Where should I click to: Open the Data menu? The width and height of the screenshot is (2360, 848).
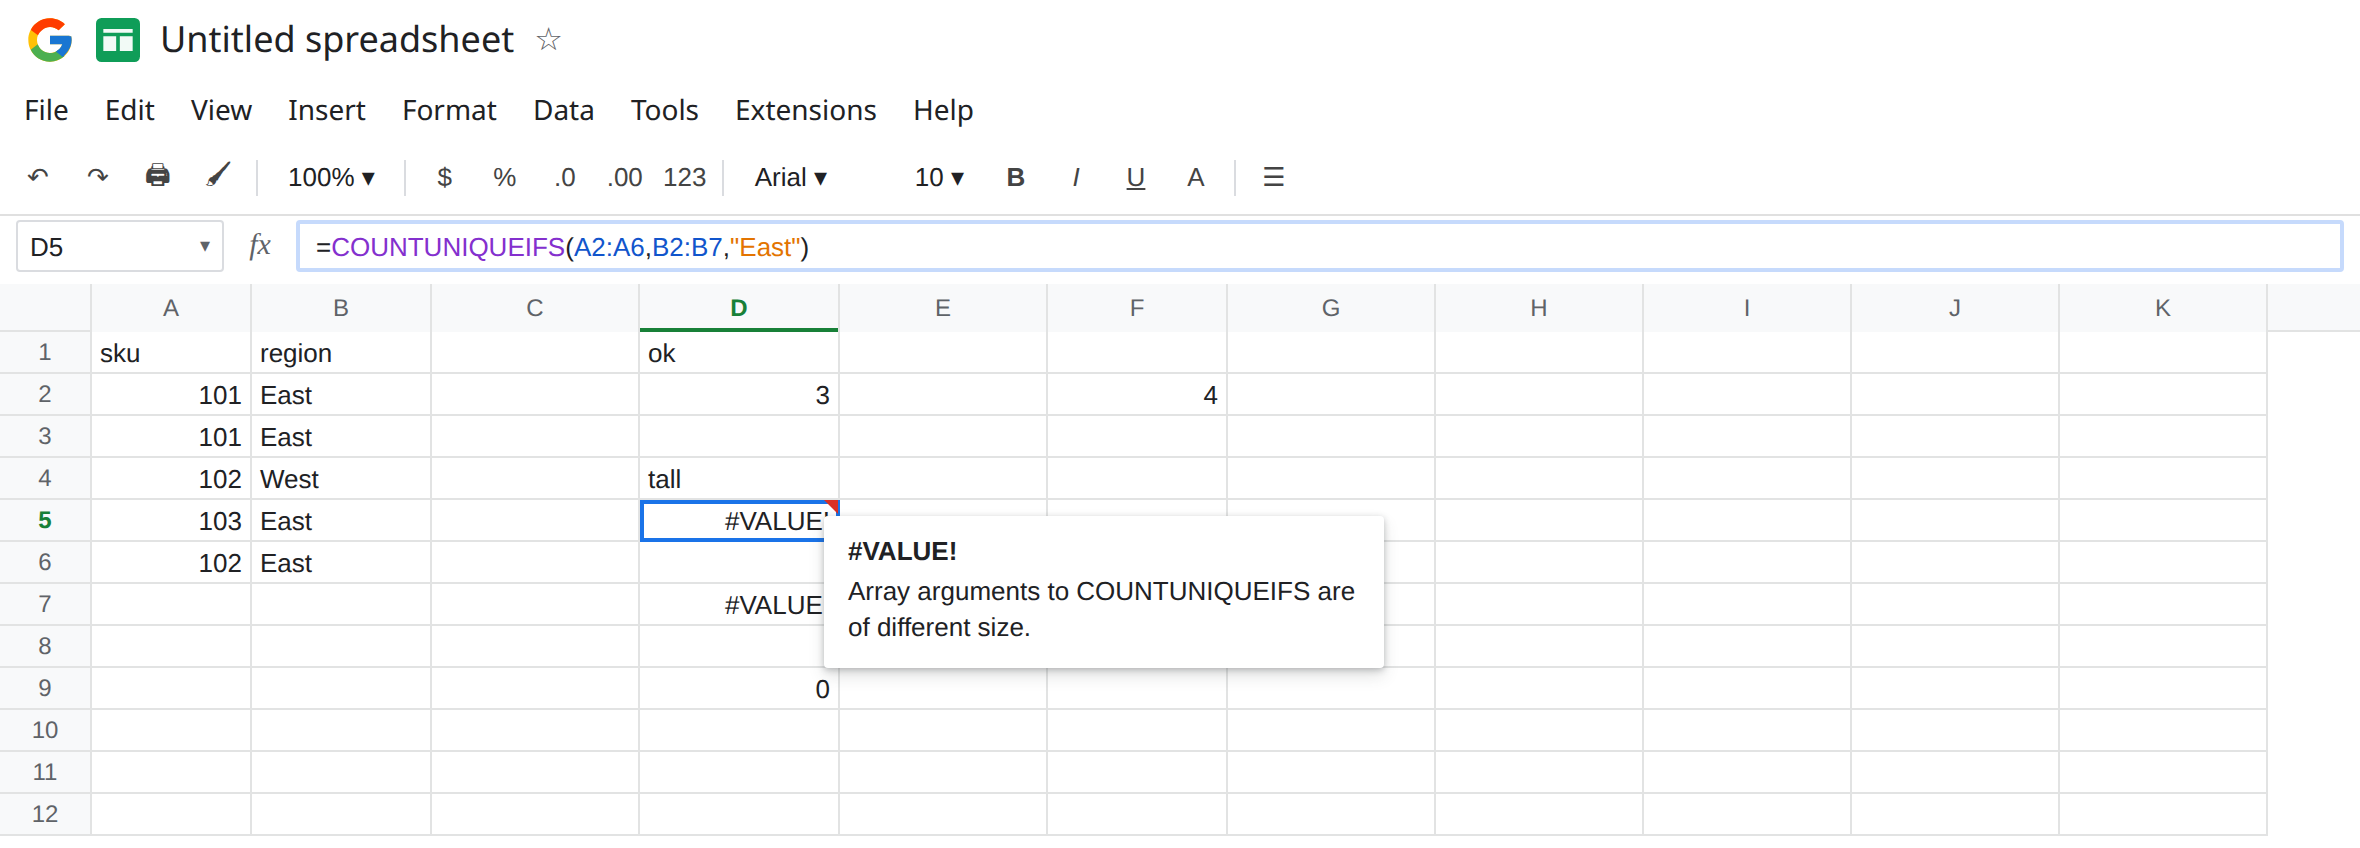[x=563, y=110]
